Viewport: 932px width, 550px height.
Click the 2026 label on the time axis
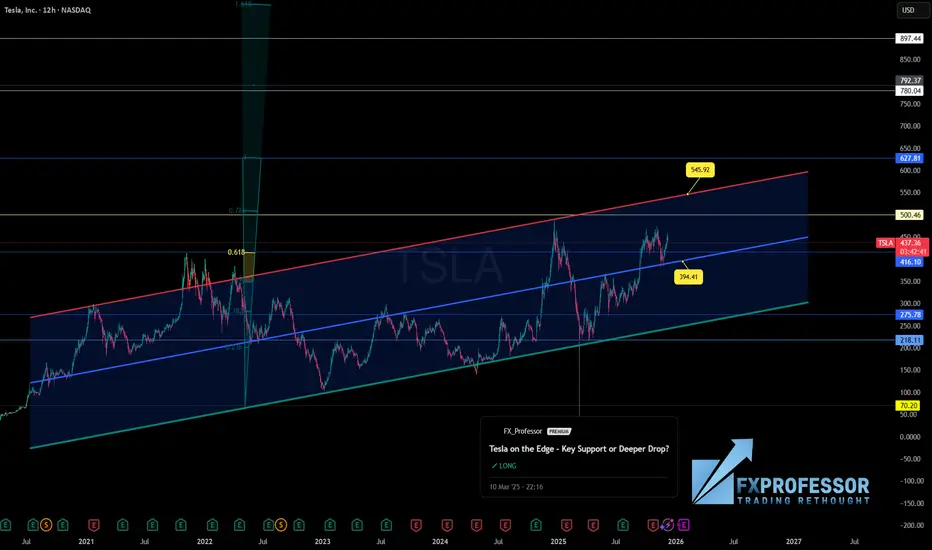click(x=675, y=541)
